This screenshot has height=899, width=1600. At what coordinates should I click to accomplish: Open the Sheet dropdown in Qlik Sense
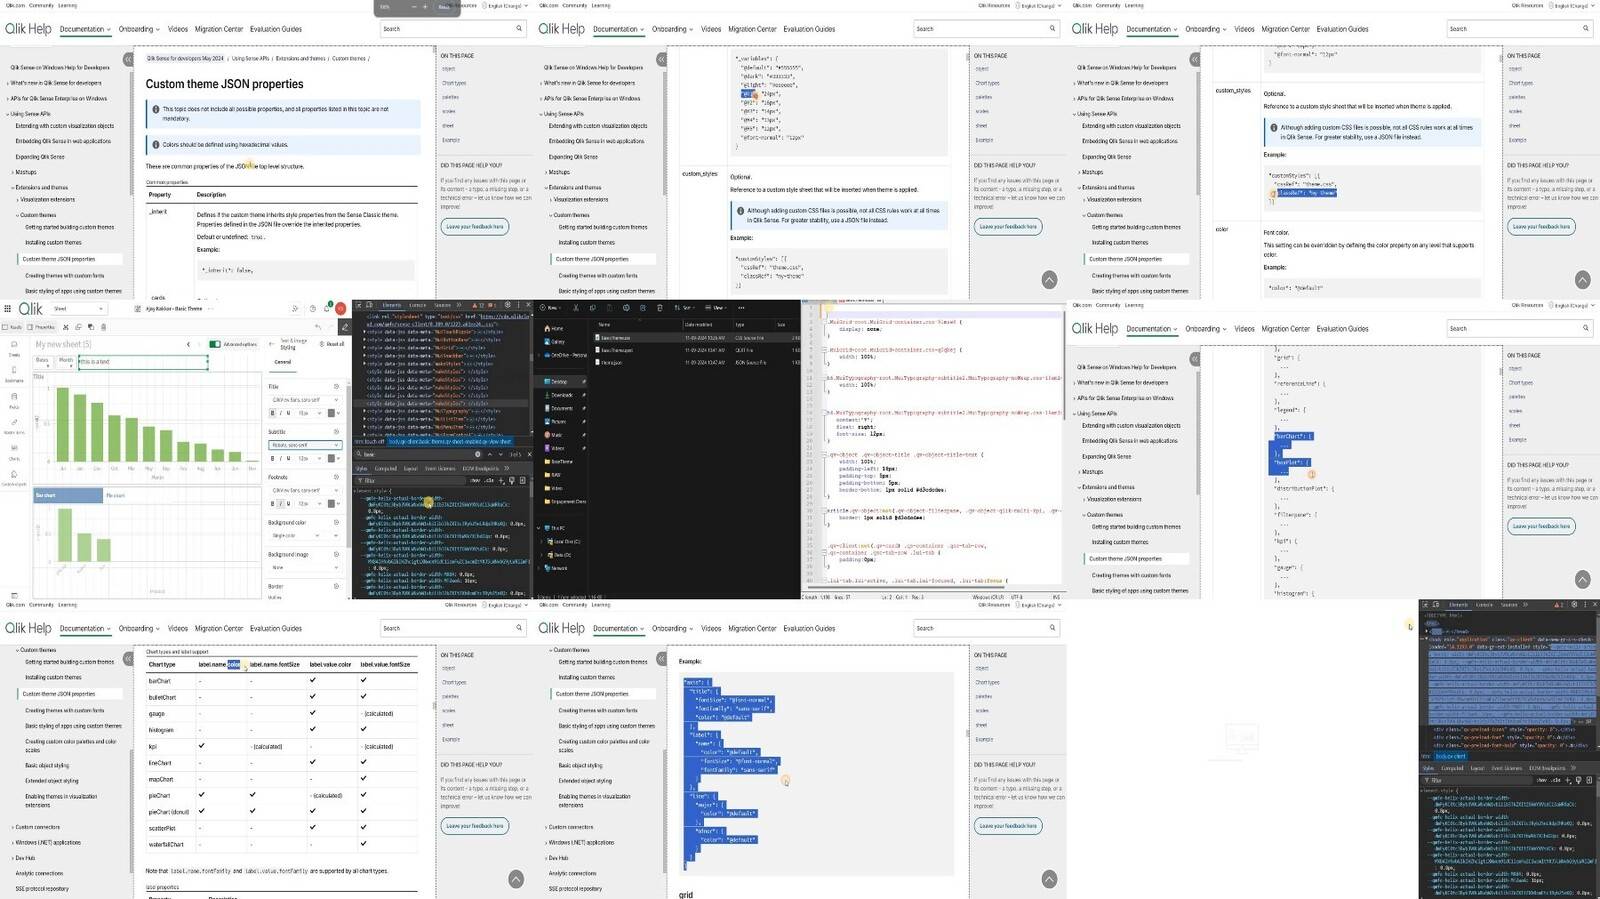[79, 309]
